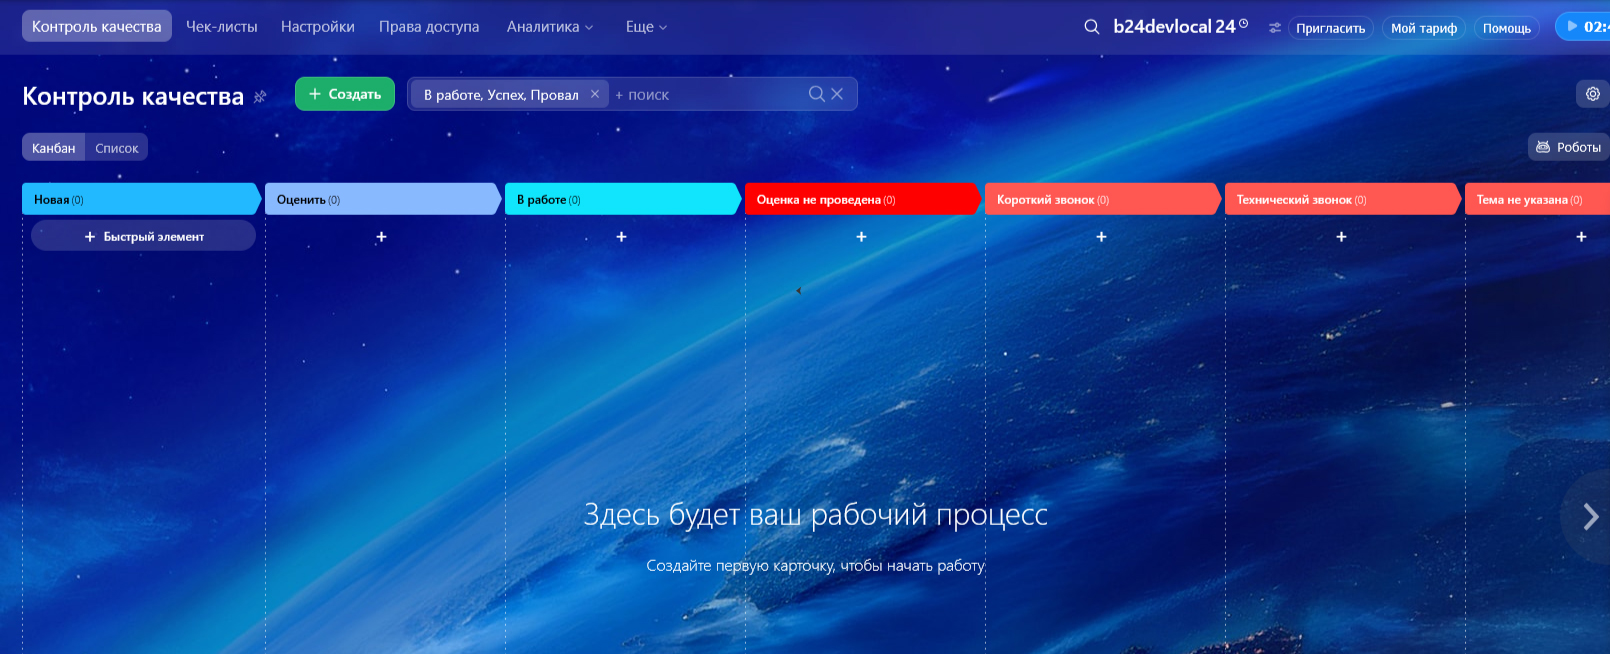Add card in Короткий звонок column

pos(1101,237)
